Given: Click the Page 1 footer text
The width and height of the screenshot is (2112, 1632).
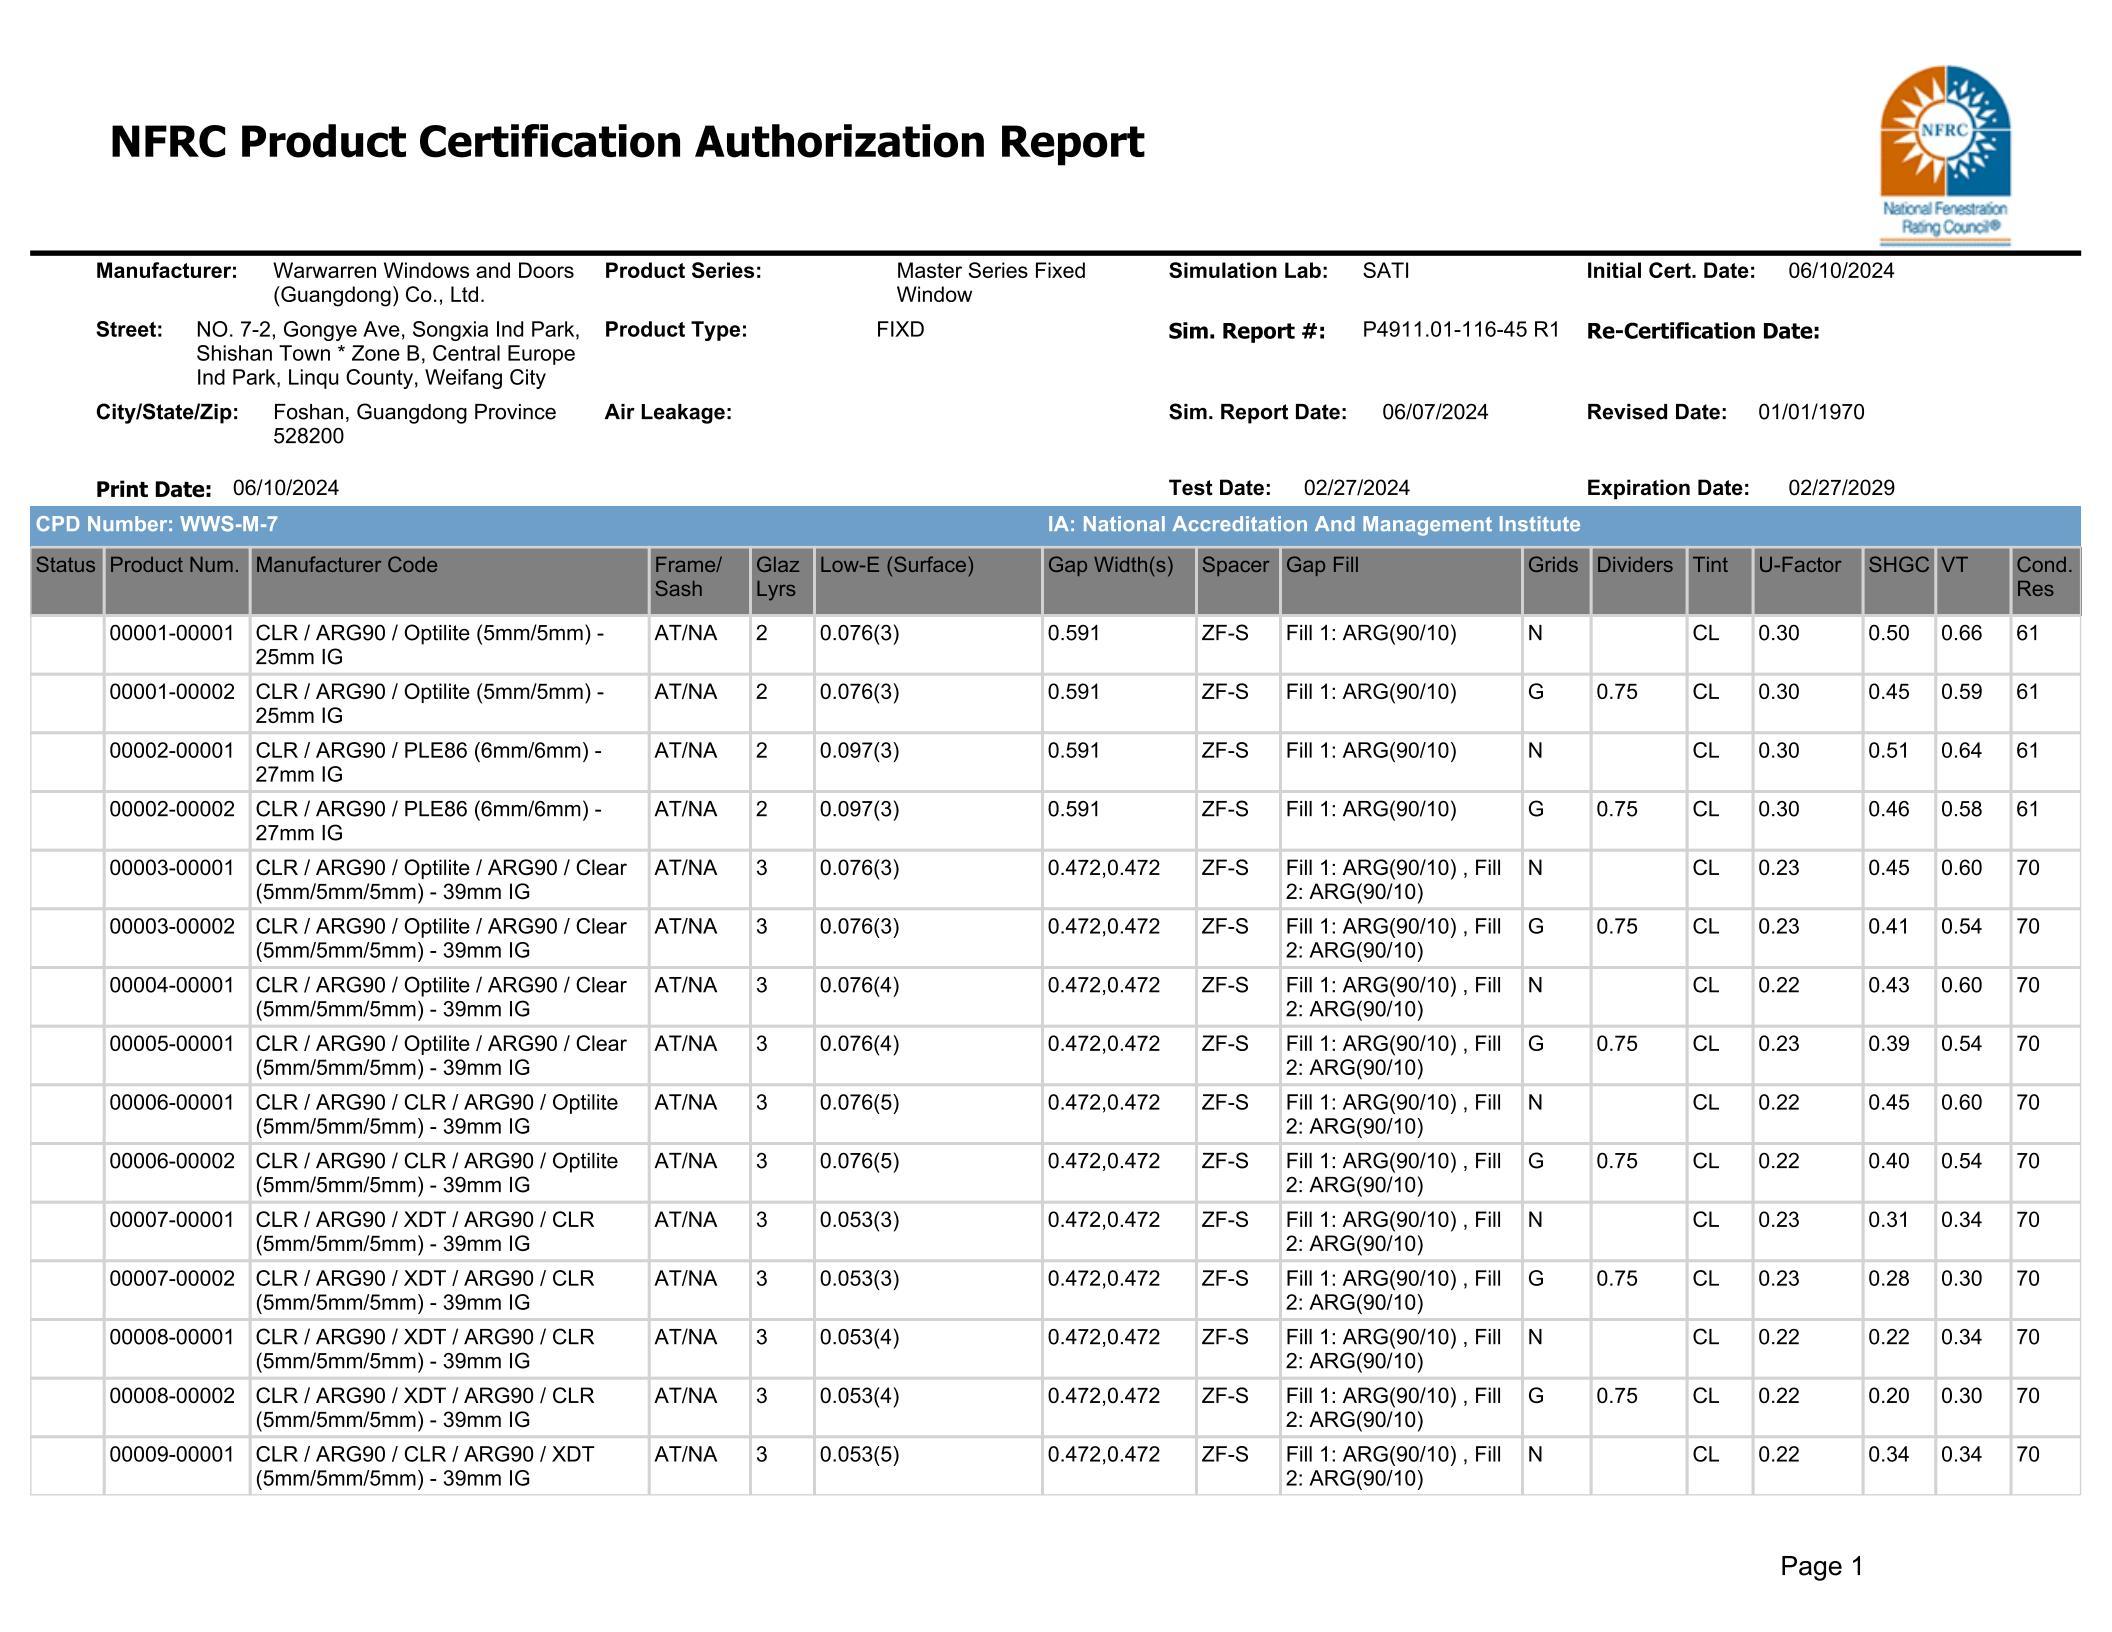Looking at the screenshot, I should (1822, 1566).
